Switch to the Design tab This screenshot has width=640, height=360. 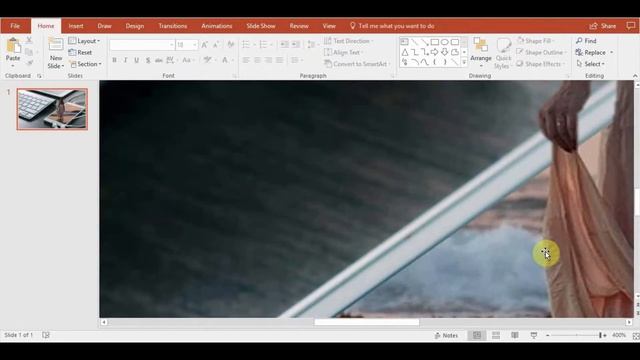tap(135, 26)
